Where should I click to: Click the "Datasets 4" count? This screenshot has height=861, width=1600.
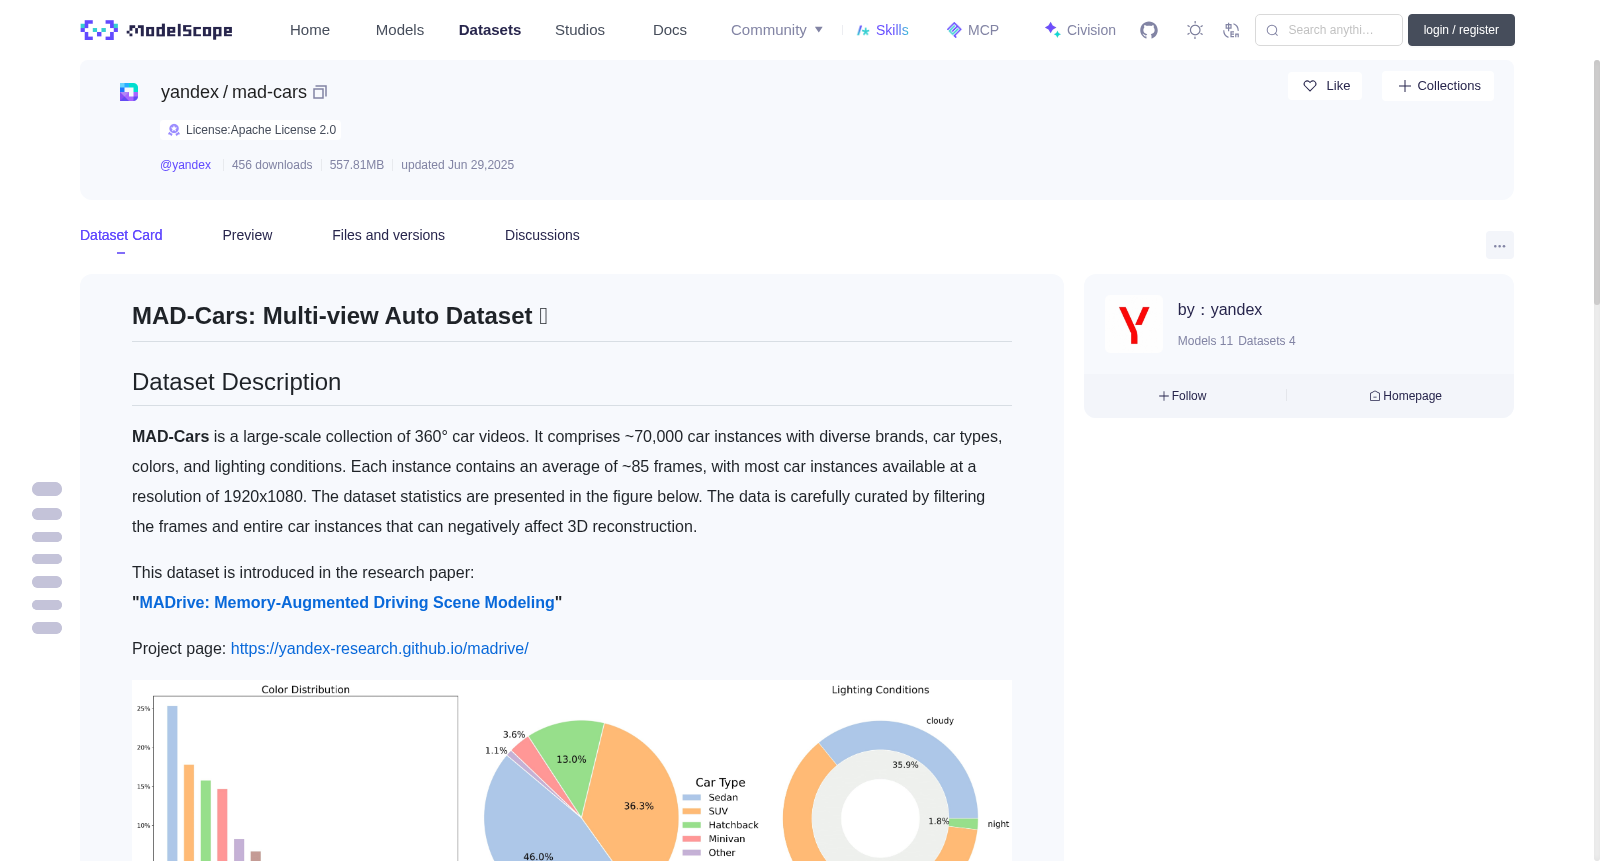click(x=1266, y=341)
